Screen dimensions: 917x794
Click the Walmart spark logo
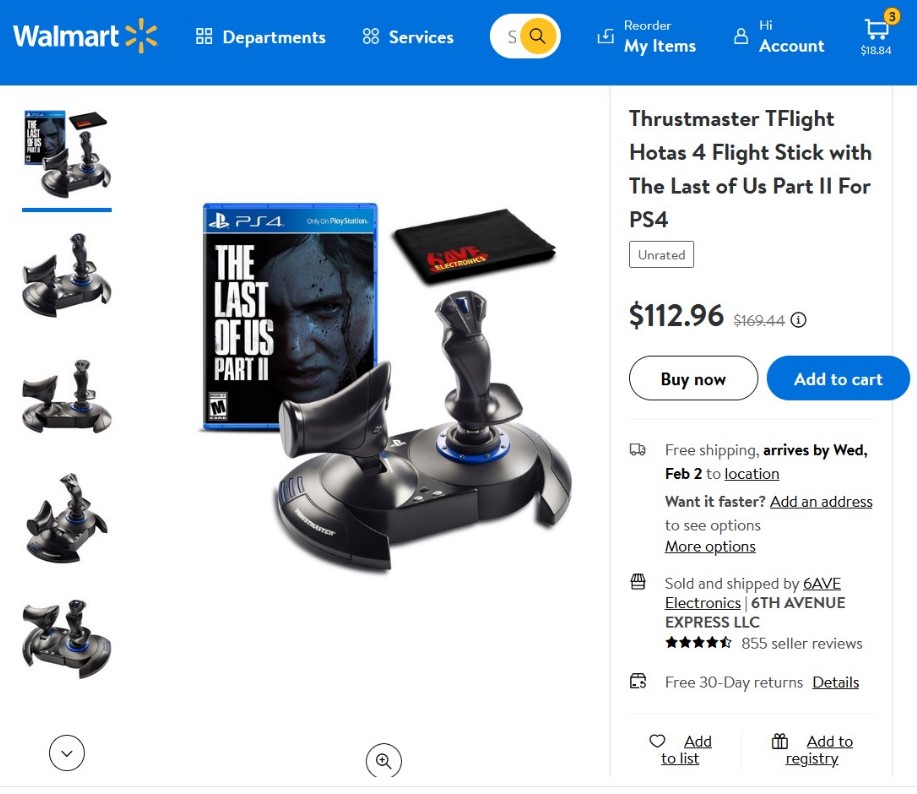pyautogui.click(x=141, y=36)
